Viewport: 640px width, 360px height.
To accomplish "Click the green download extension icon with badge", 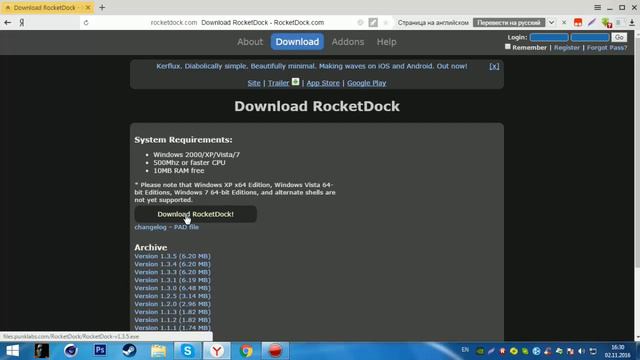I will (606, 23).
